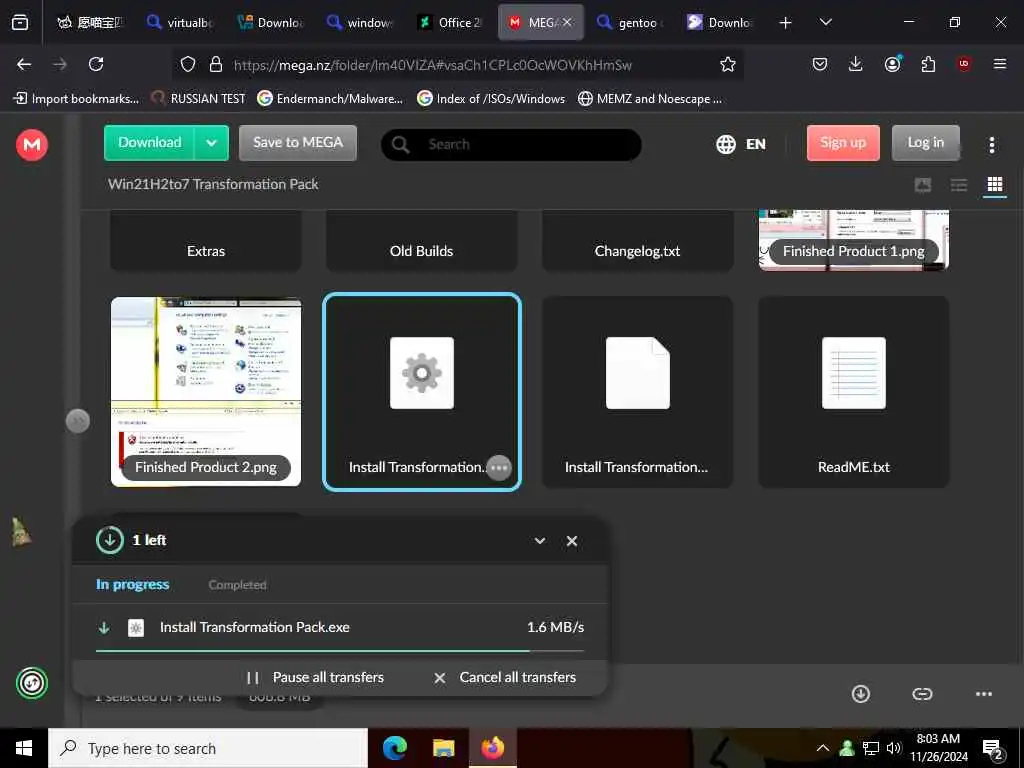
Task: Select the ReadME.txt file
Action: [854, 392]
